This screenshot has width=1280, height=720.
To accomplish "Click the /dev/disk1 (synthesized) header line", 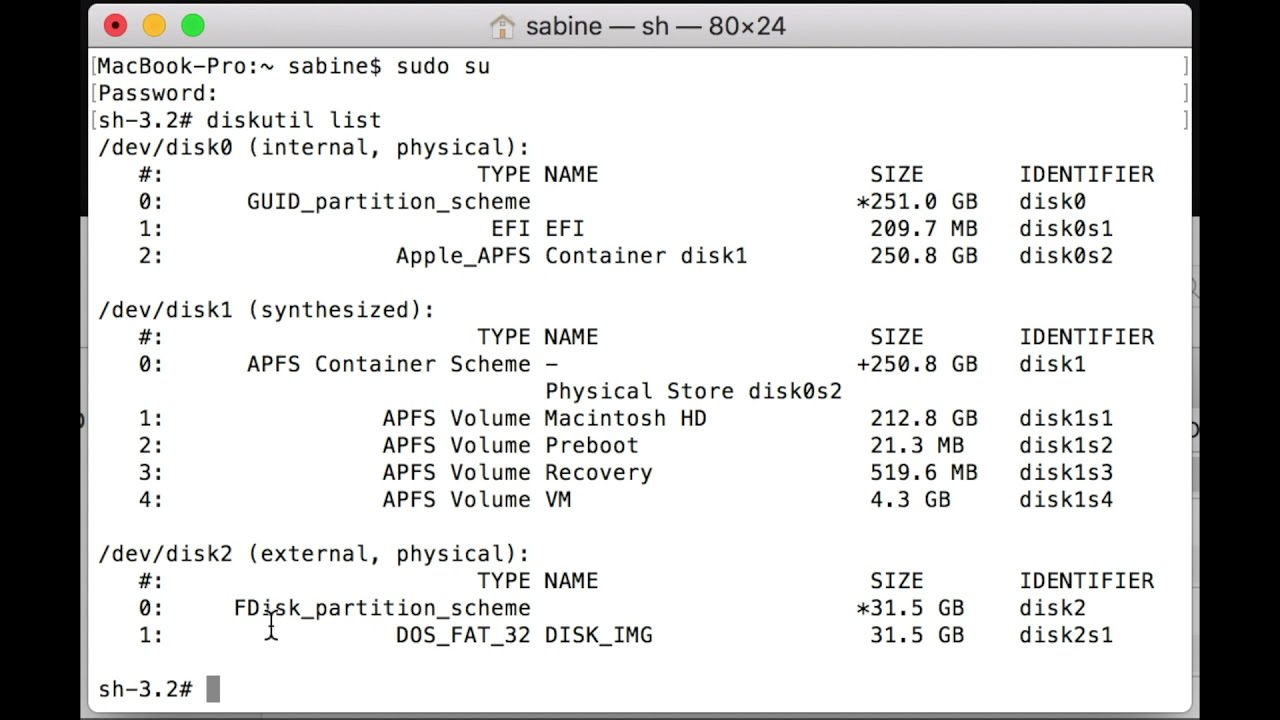I will (266, 310).
